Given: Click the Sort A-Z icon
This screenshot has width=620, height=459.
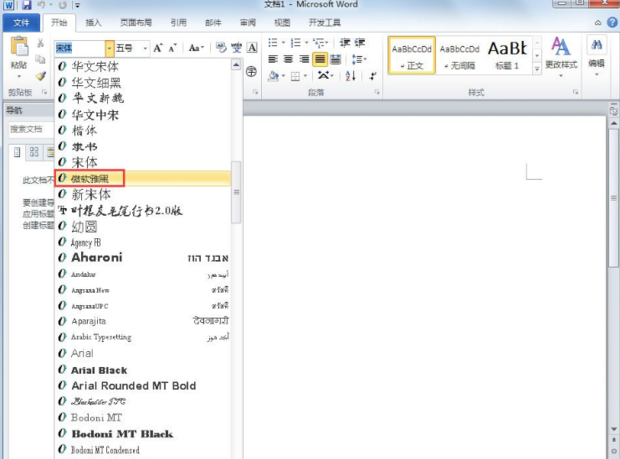Looking at the screenshot, I should point(350,76).
